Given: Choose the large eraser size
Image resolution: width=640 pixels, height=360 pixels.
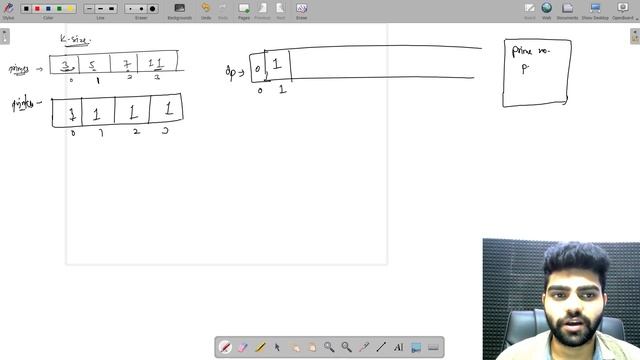Looking at the screenshot, I should pos(152,9).
